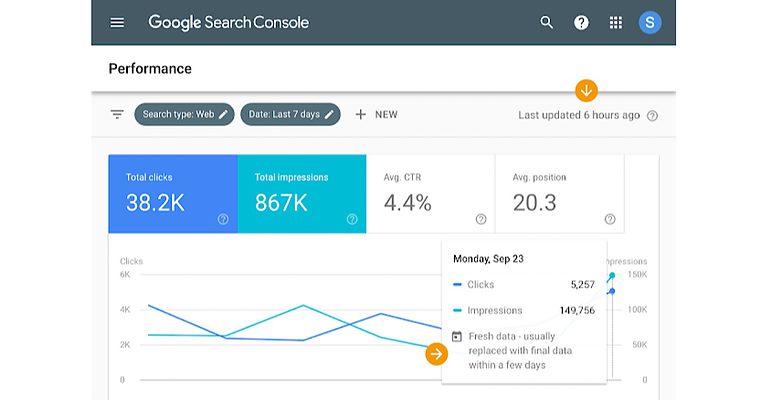The width and height of the screenshot is (760, 400).
Task: Click the 5,257 clicks value in tooltip
Action: click(x=583, y=285)
